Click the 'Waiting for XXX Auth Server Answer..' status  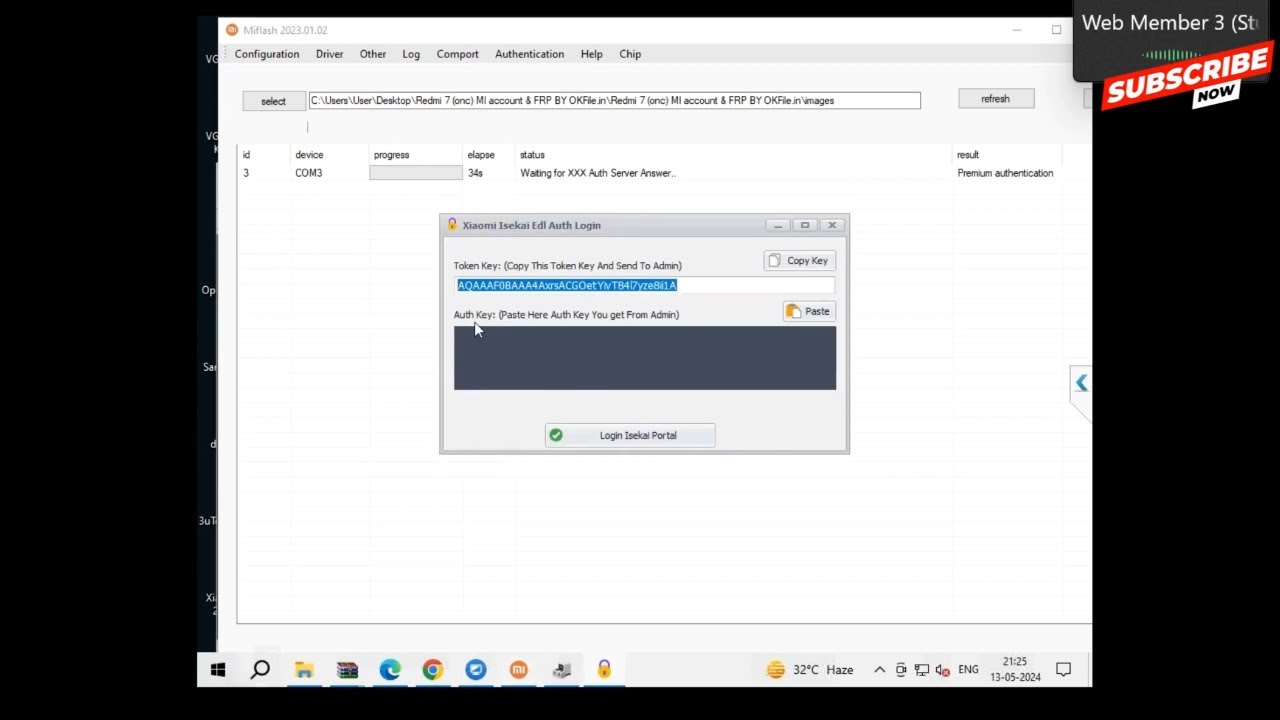pyautogui.click(x=598, y=173)
